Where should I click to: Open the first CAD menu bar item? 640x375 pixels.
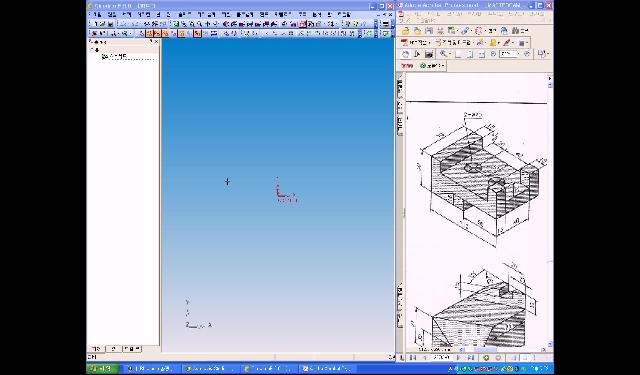click(x=97, y=14)
